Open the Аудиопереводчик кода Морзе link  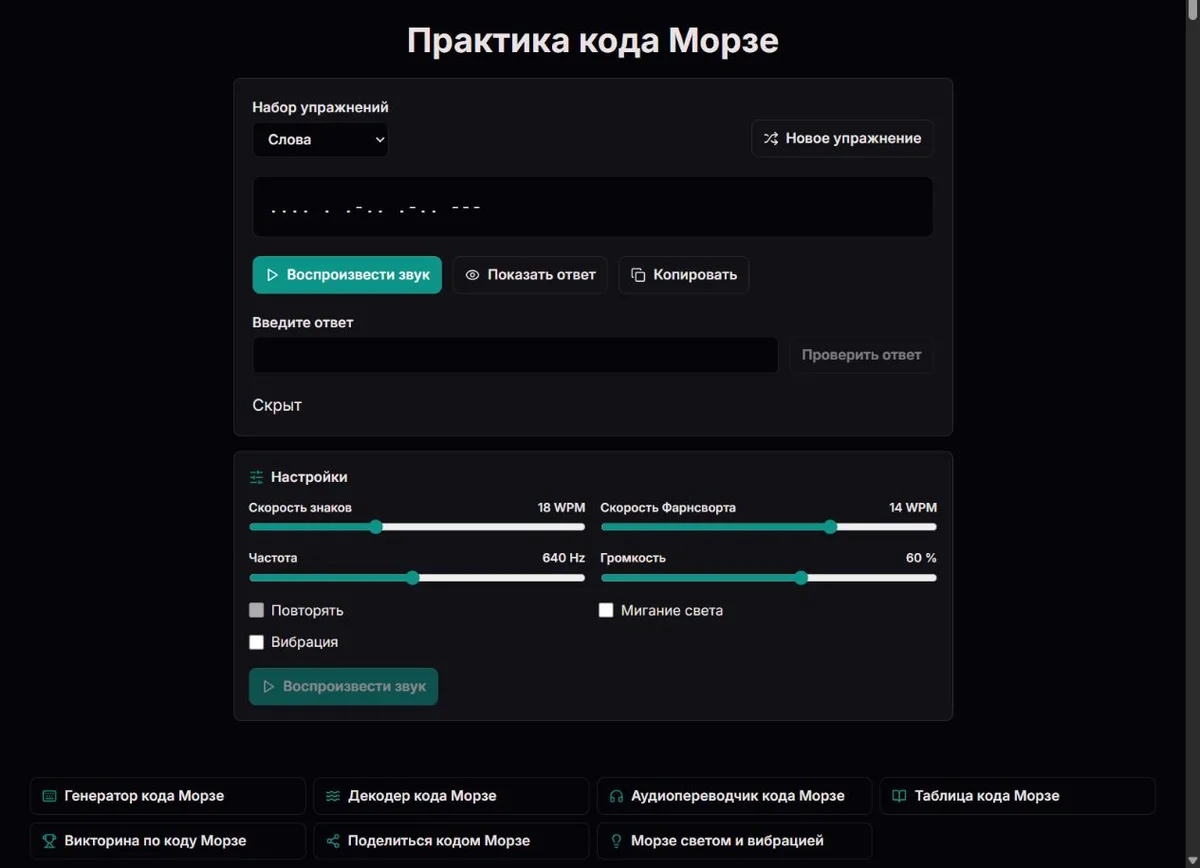[734, 796]
